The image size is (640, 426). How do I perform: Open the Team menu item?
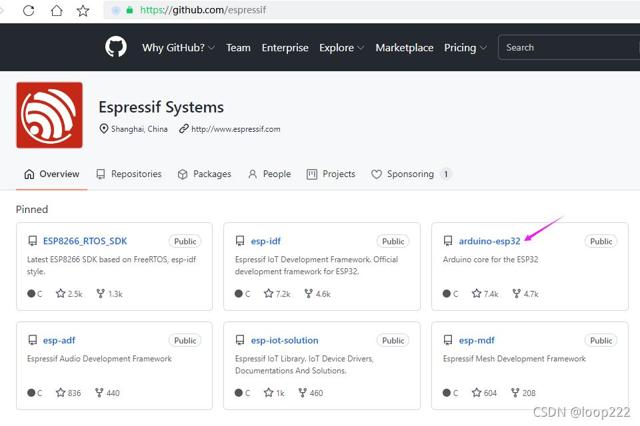click(x=238, y=48)
